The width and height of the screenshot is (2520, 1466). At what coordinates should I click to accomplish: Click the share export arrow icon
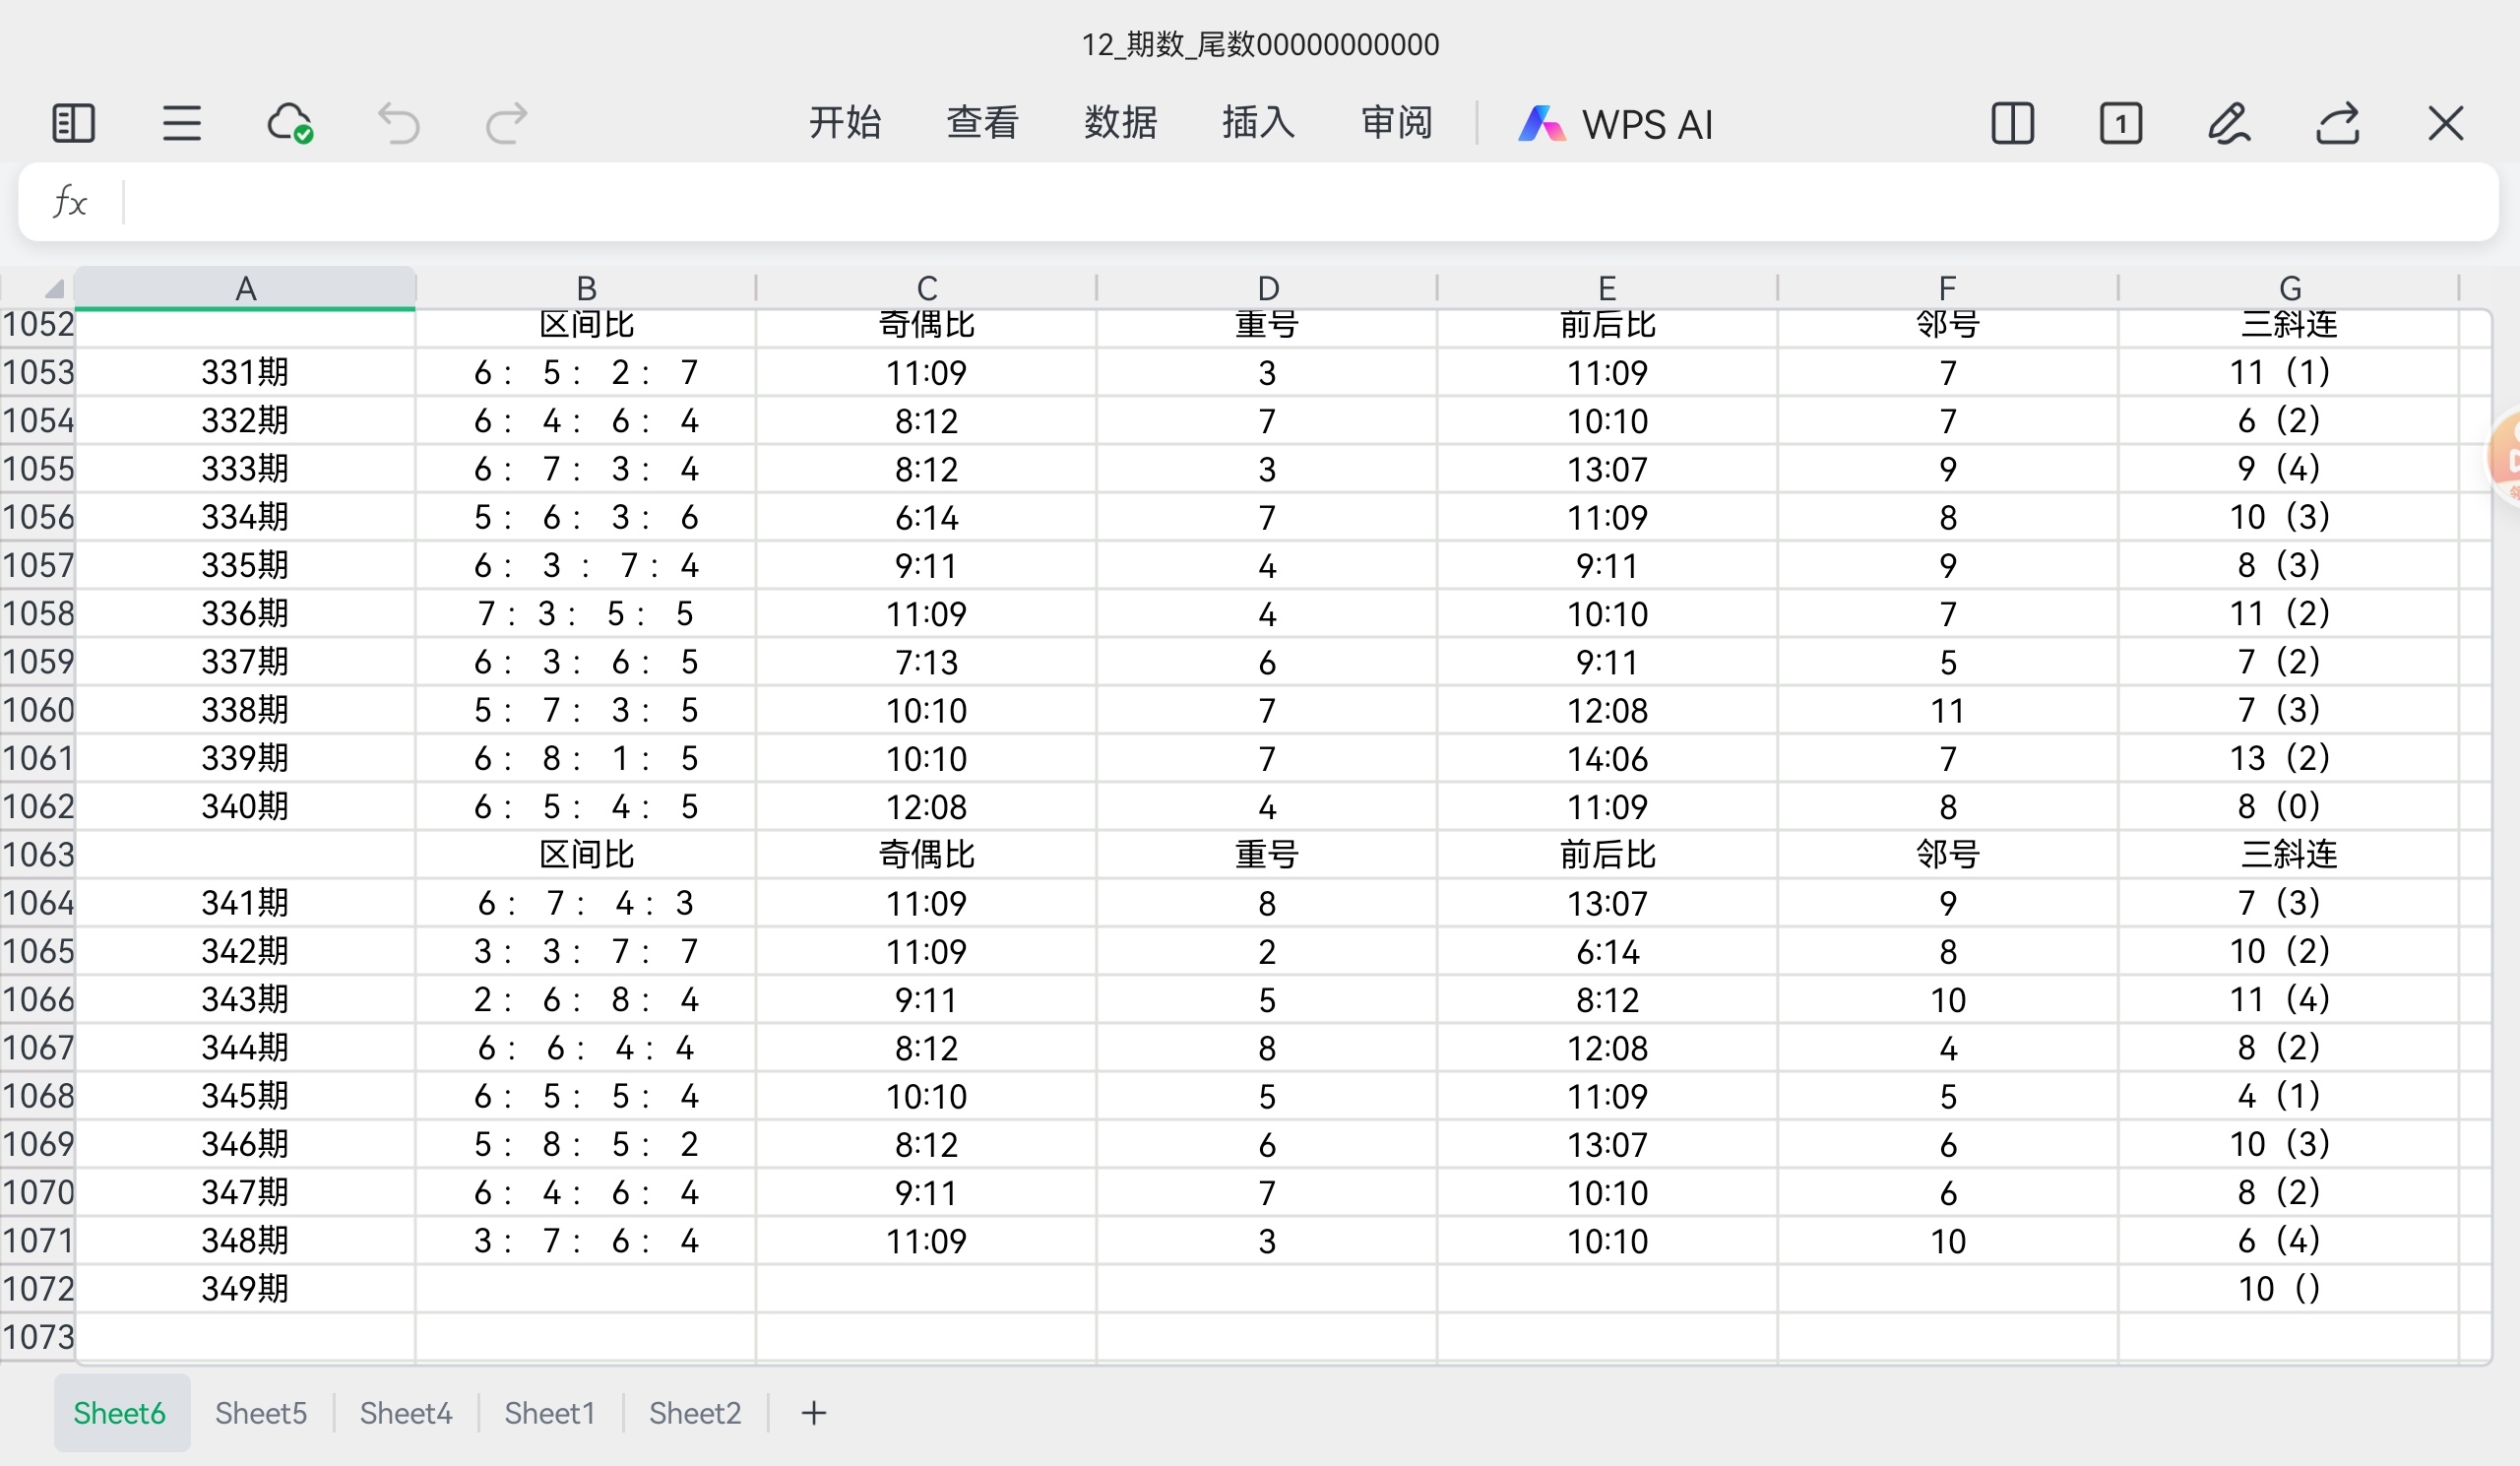point(2338,124)
